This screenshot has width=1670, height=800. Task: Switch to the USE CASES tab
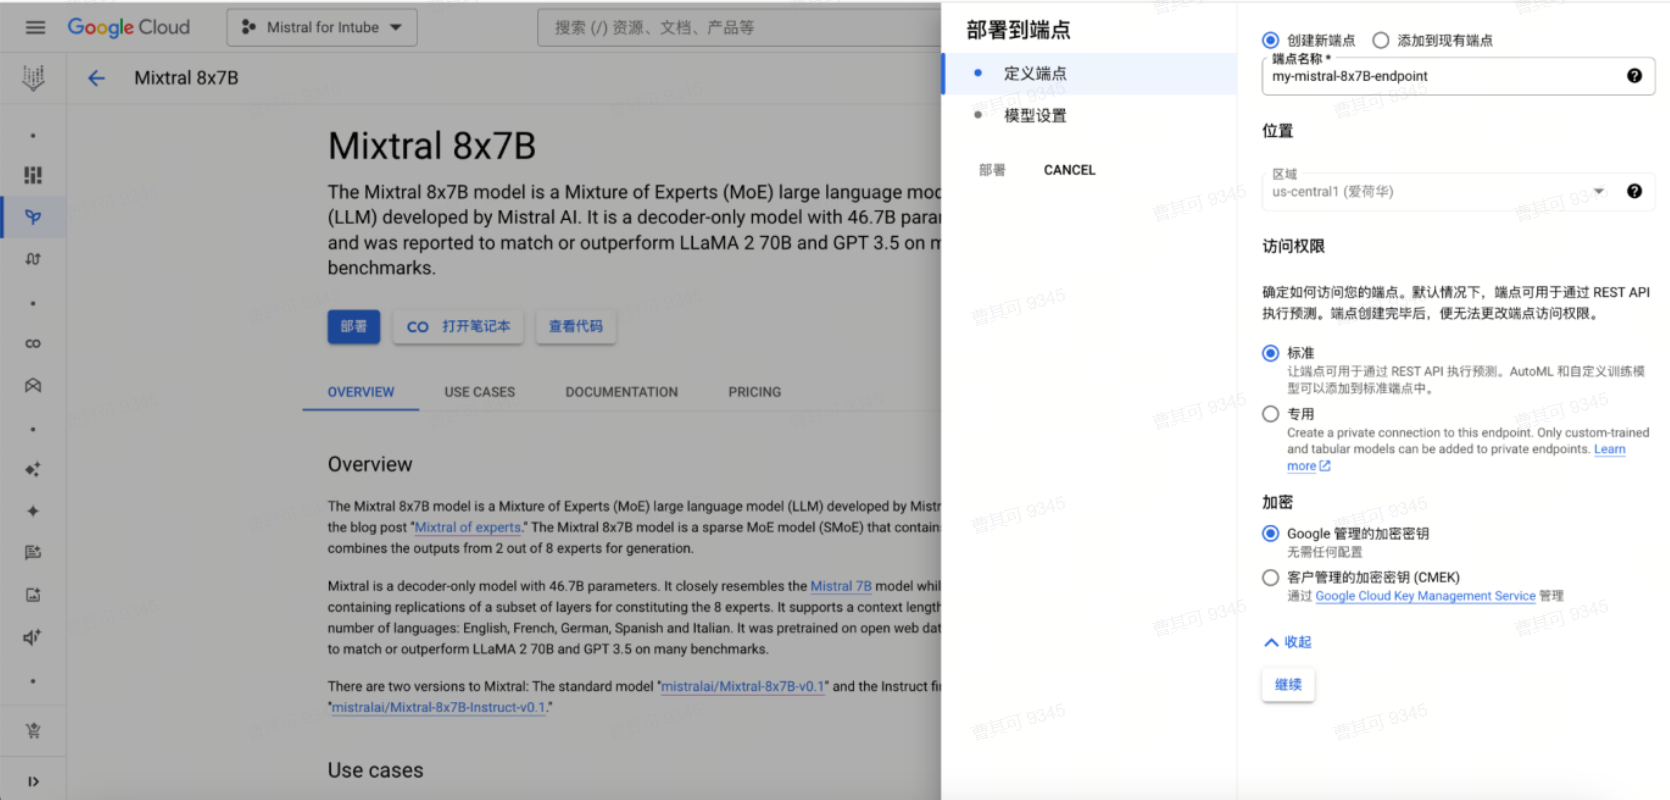(x=479, y=392)
